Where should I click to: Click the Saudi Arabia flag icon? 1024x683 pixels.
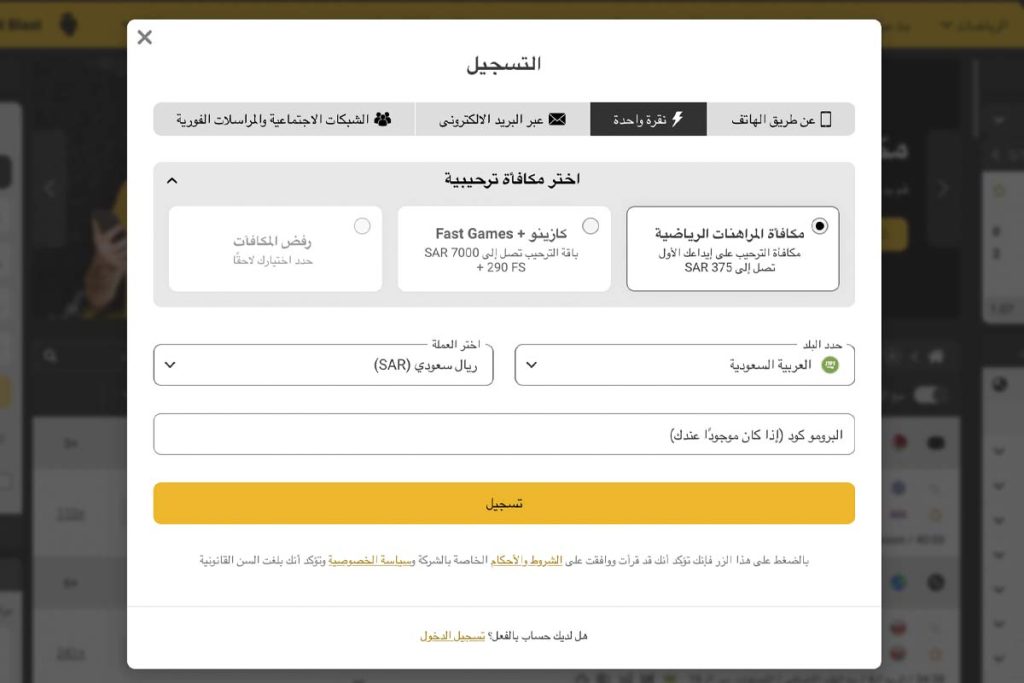click(x=829, y=365)
